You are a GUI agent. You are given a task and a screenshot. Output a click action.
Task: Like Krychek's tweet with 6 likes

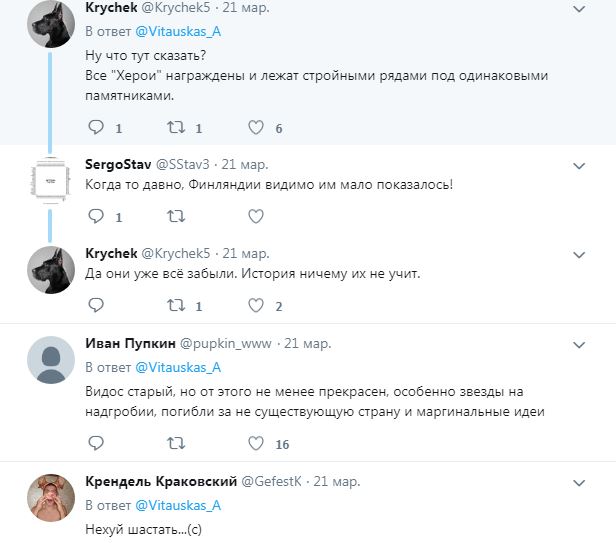255,127
